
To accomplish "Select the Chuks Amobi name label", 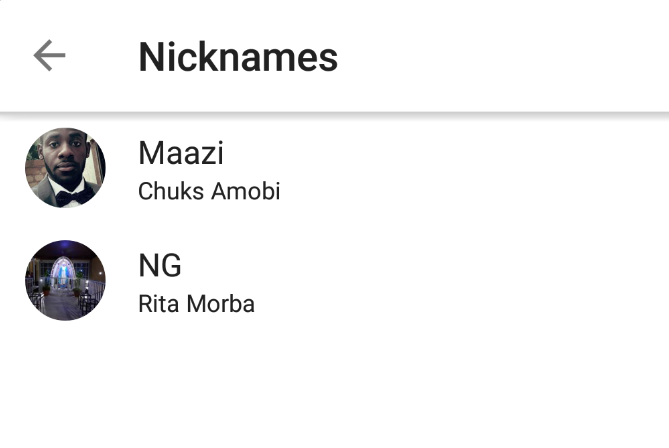I will click(x=209, y=191).
